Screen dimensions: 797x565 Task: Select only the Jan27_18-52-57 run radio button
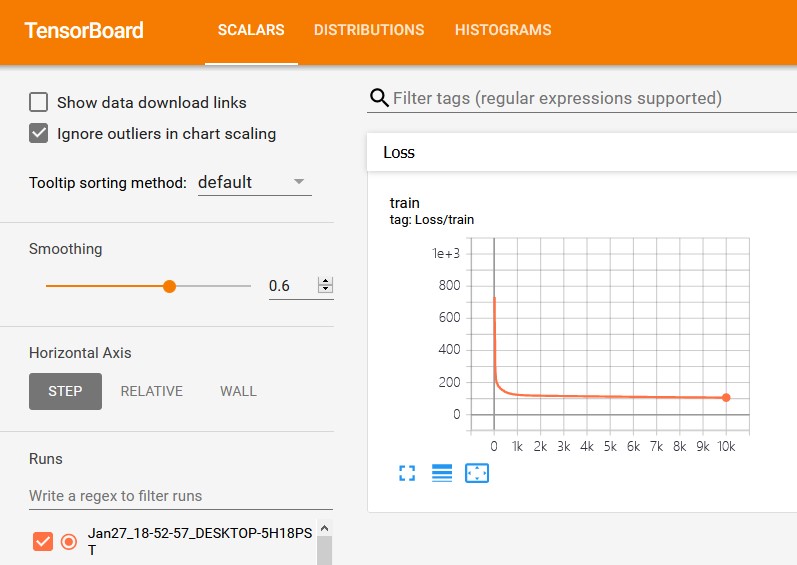tap(69, 542)
